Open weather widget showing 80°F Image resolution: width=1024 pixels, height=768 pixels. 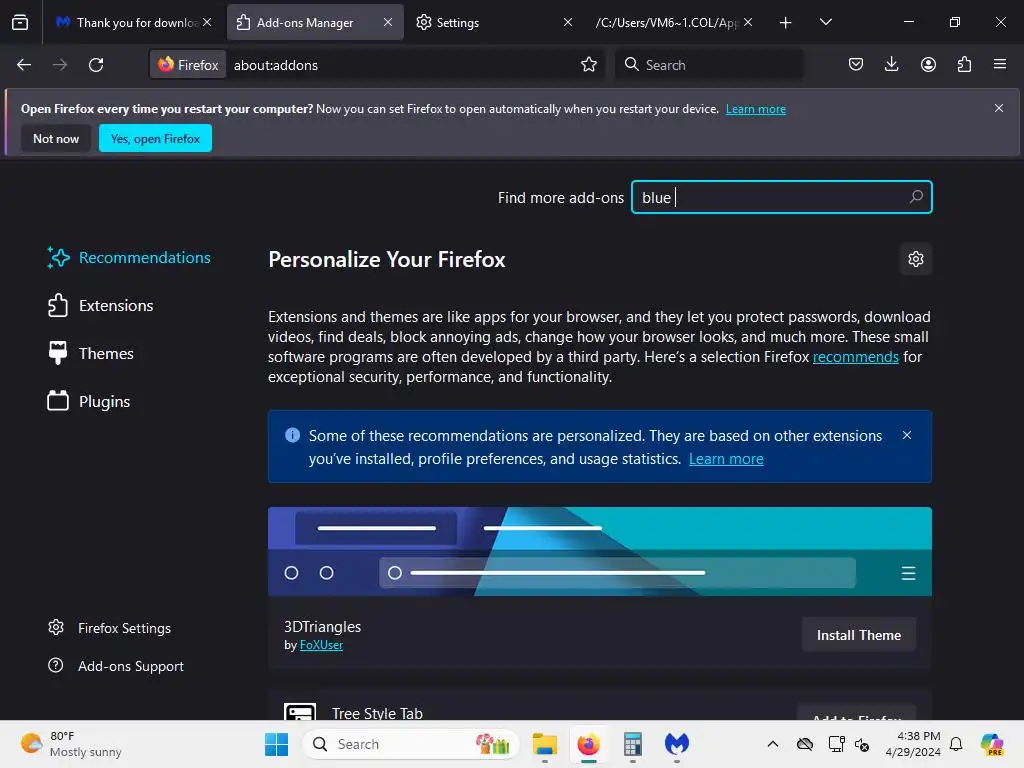click(71, 744)
